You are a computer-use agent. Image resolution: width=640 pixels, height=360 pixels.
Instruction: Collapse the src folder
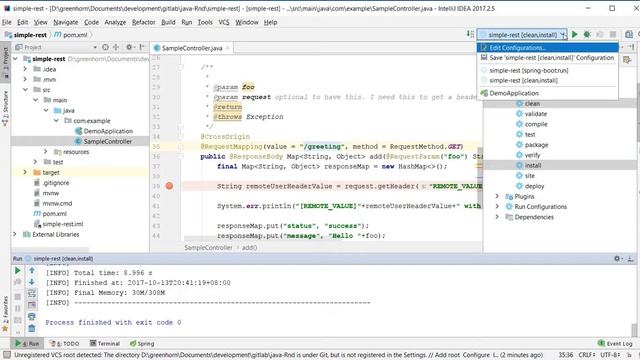25,89
